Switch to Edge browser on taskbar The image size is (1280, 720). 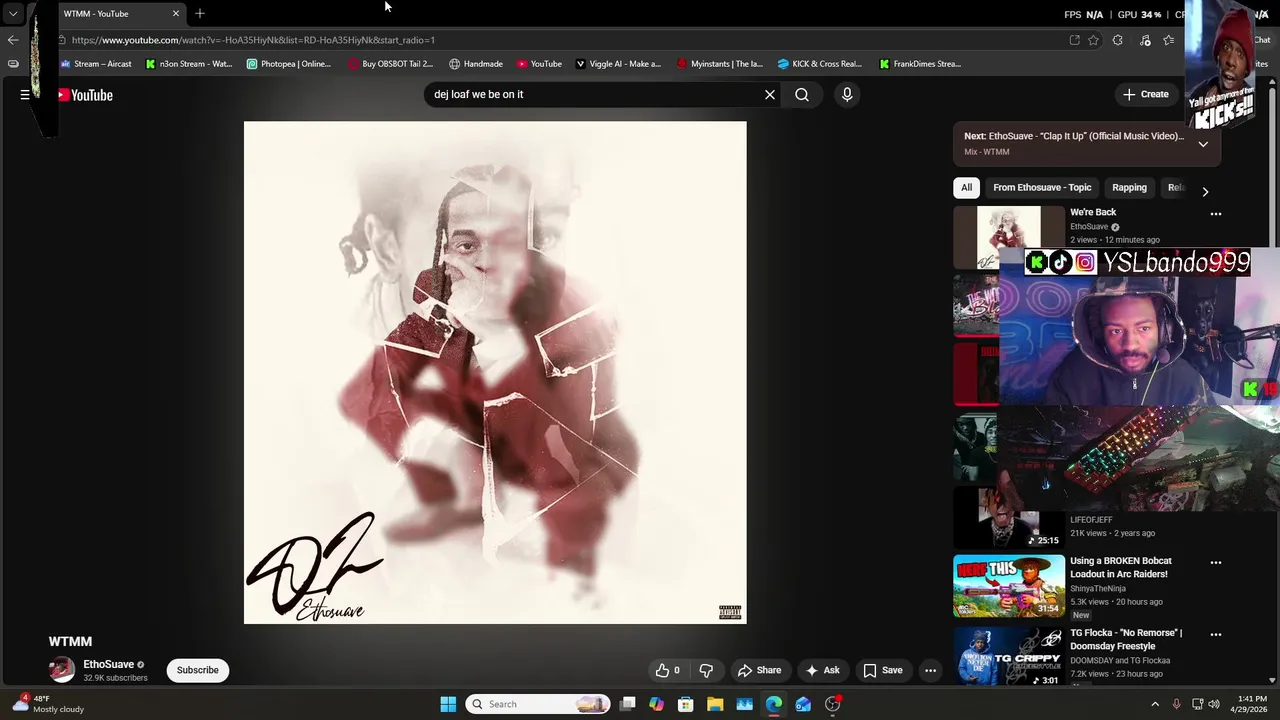774,704
